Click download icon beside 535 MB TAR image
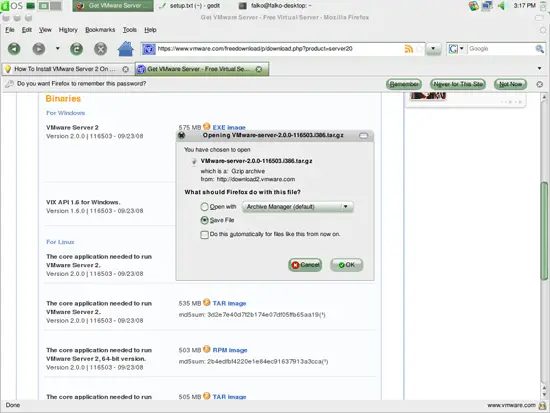 [x=207, y=302]
